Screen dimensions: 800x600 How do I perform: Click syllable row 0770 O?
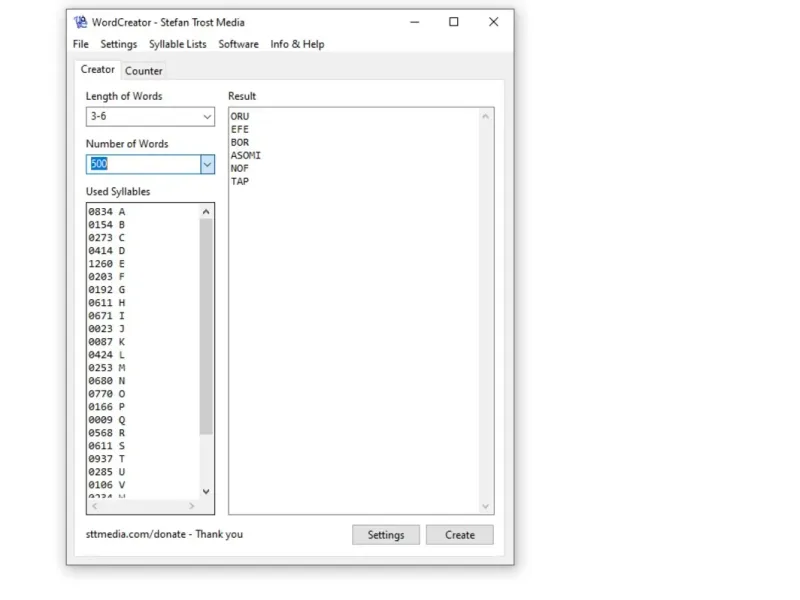pyautogui.click(x=107, y=394)
